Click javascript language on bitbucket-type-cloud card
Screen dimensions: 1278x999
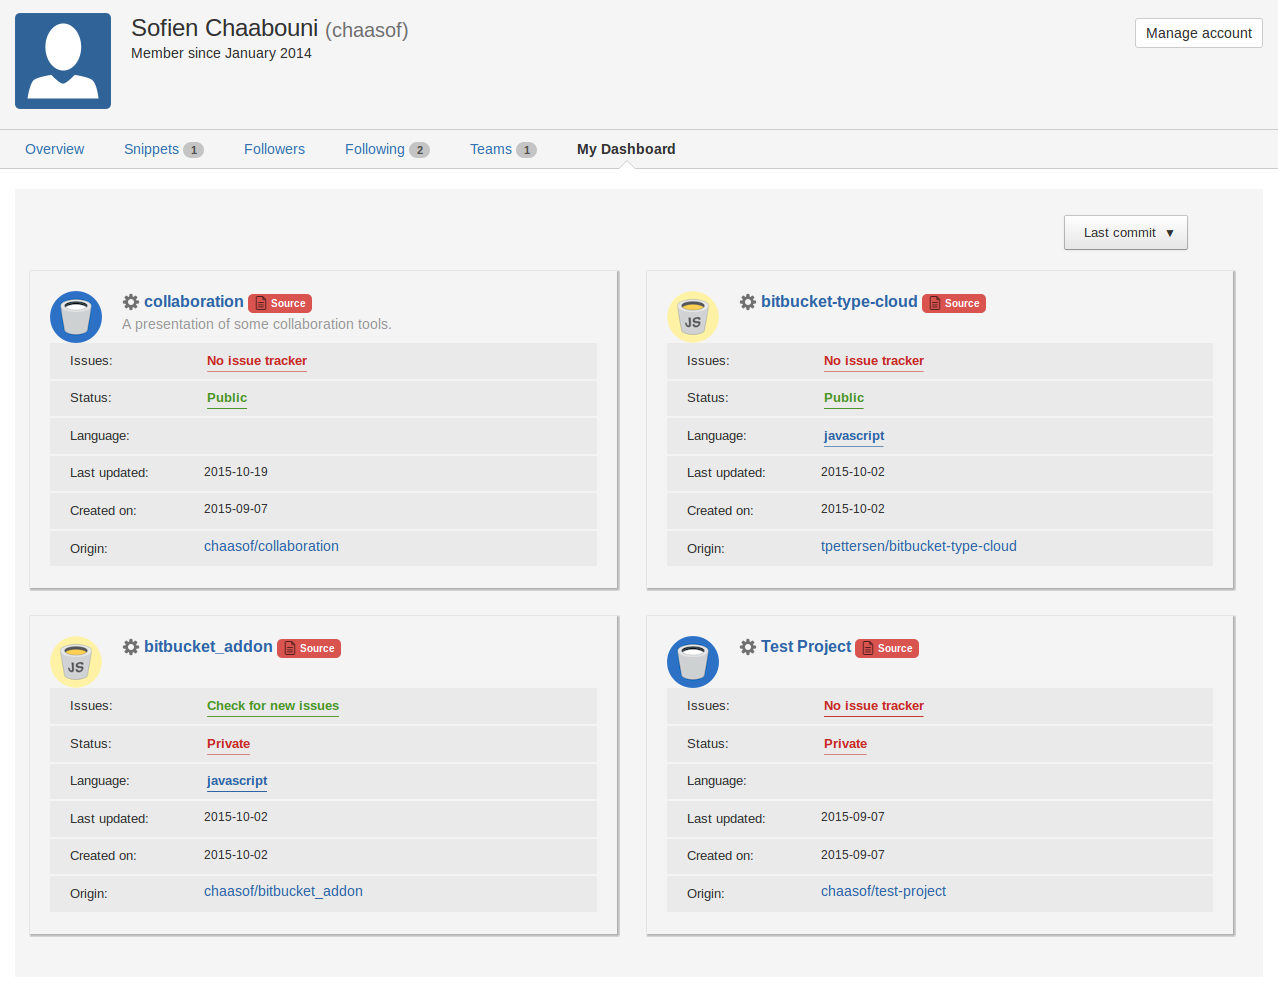coord(854,436)
